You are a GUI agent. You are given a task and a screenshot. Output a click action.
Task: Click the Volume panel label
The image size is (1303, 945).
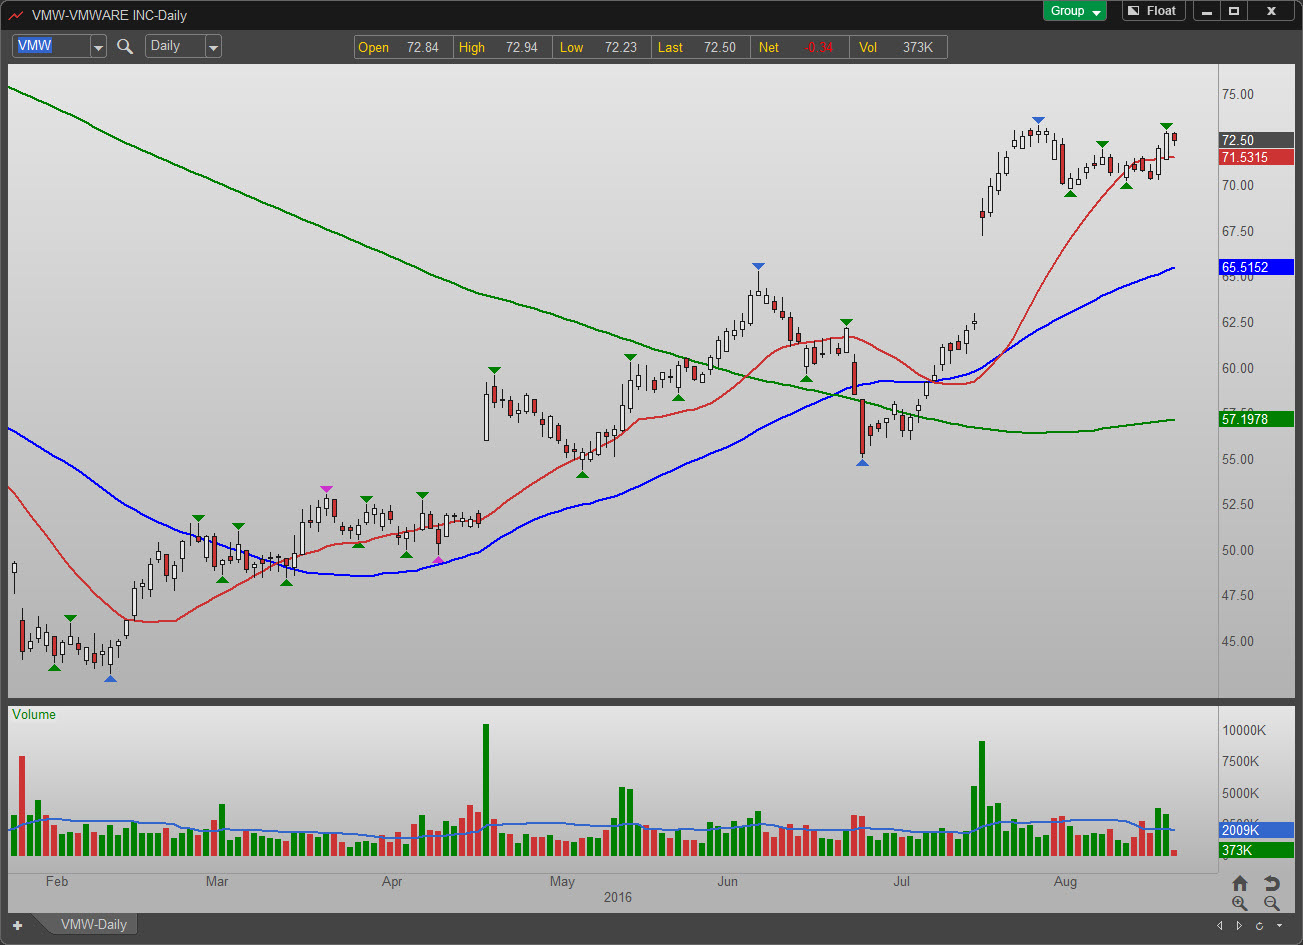pos(34,715)
